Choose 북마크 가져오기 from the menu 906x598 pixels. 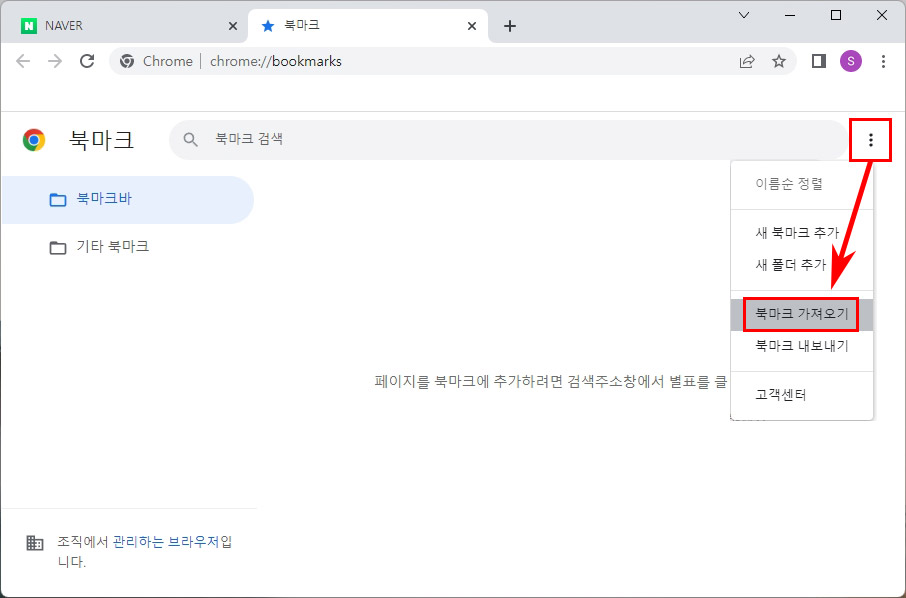(x=801, y=314)
